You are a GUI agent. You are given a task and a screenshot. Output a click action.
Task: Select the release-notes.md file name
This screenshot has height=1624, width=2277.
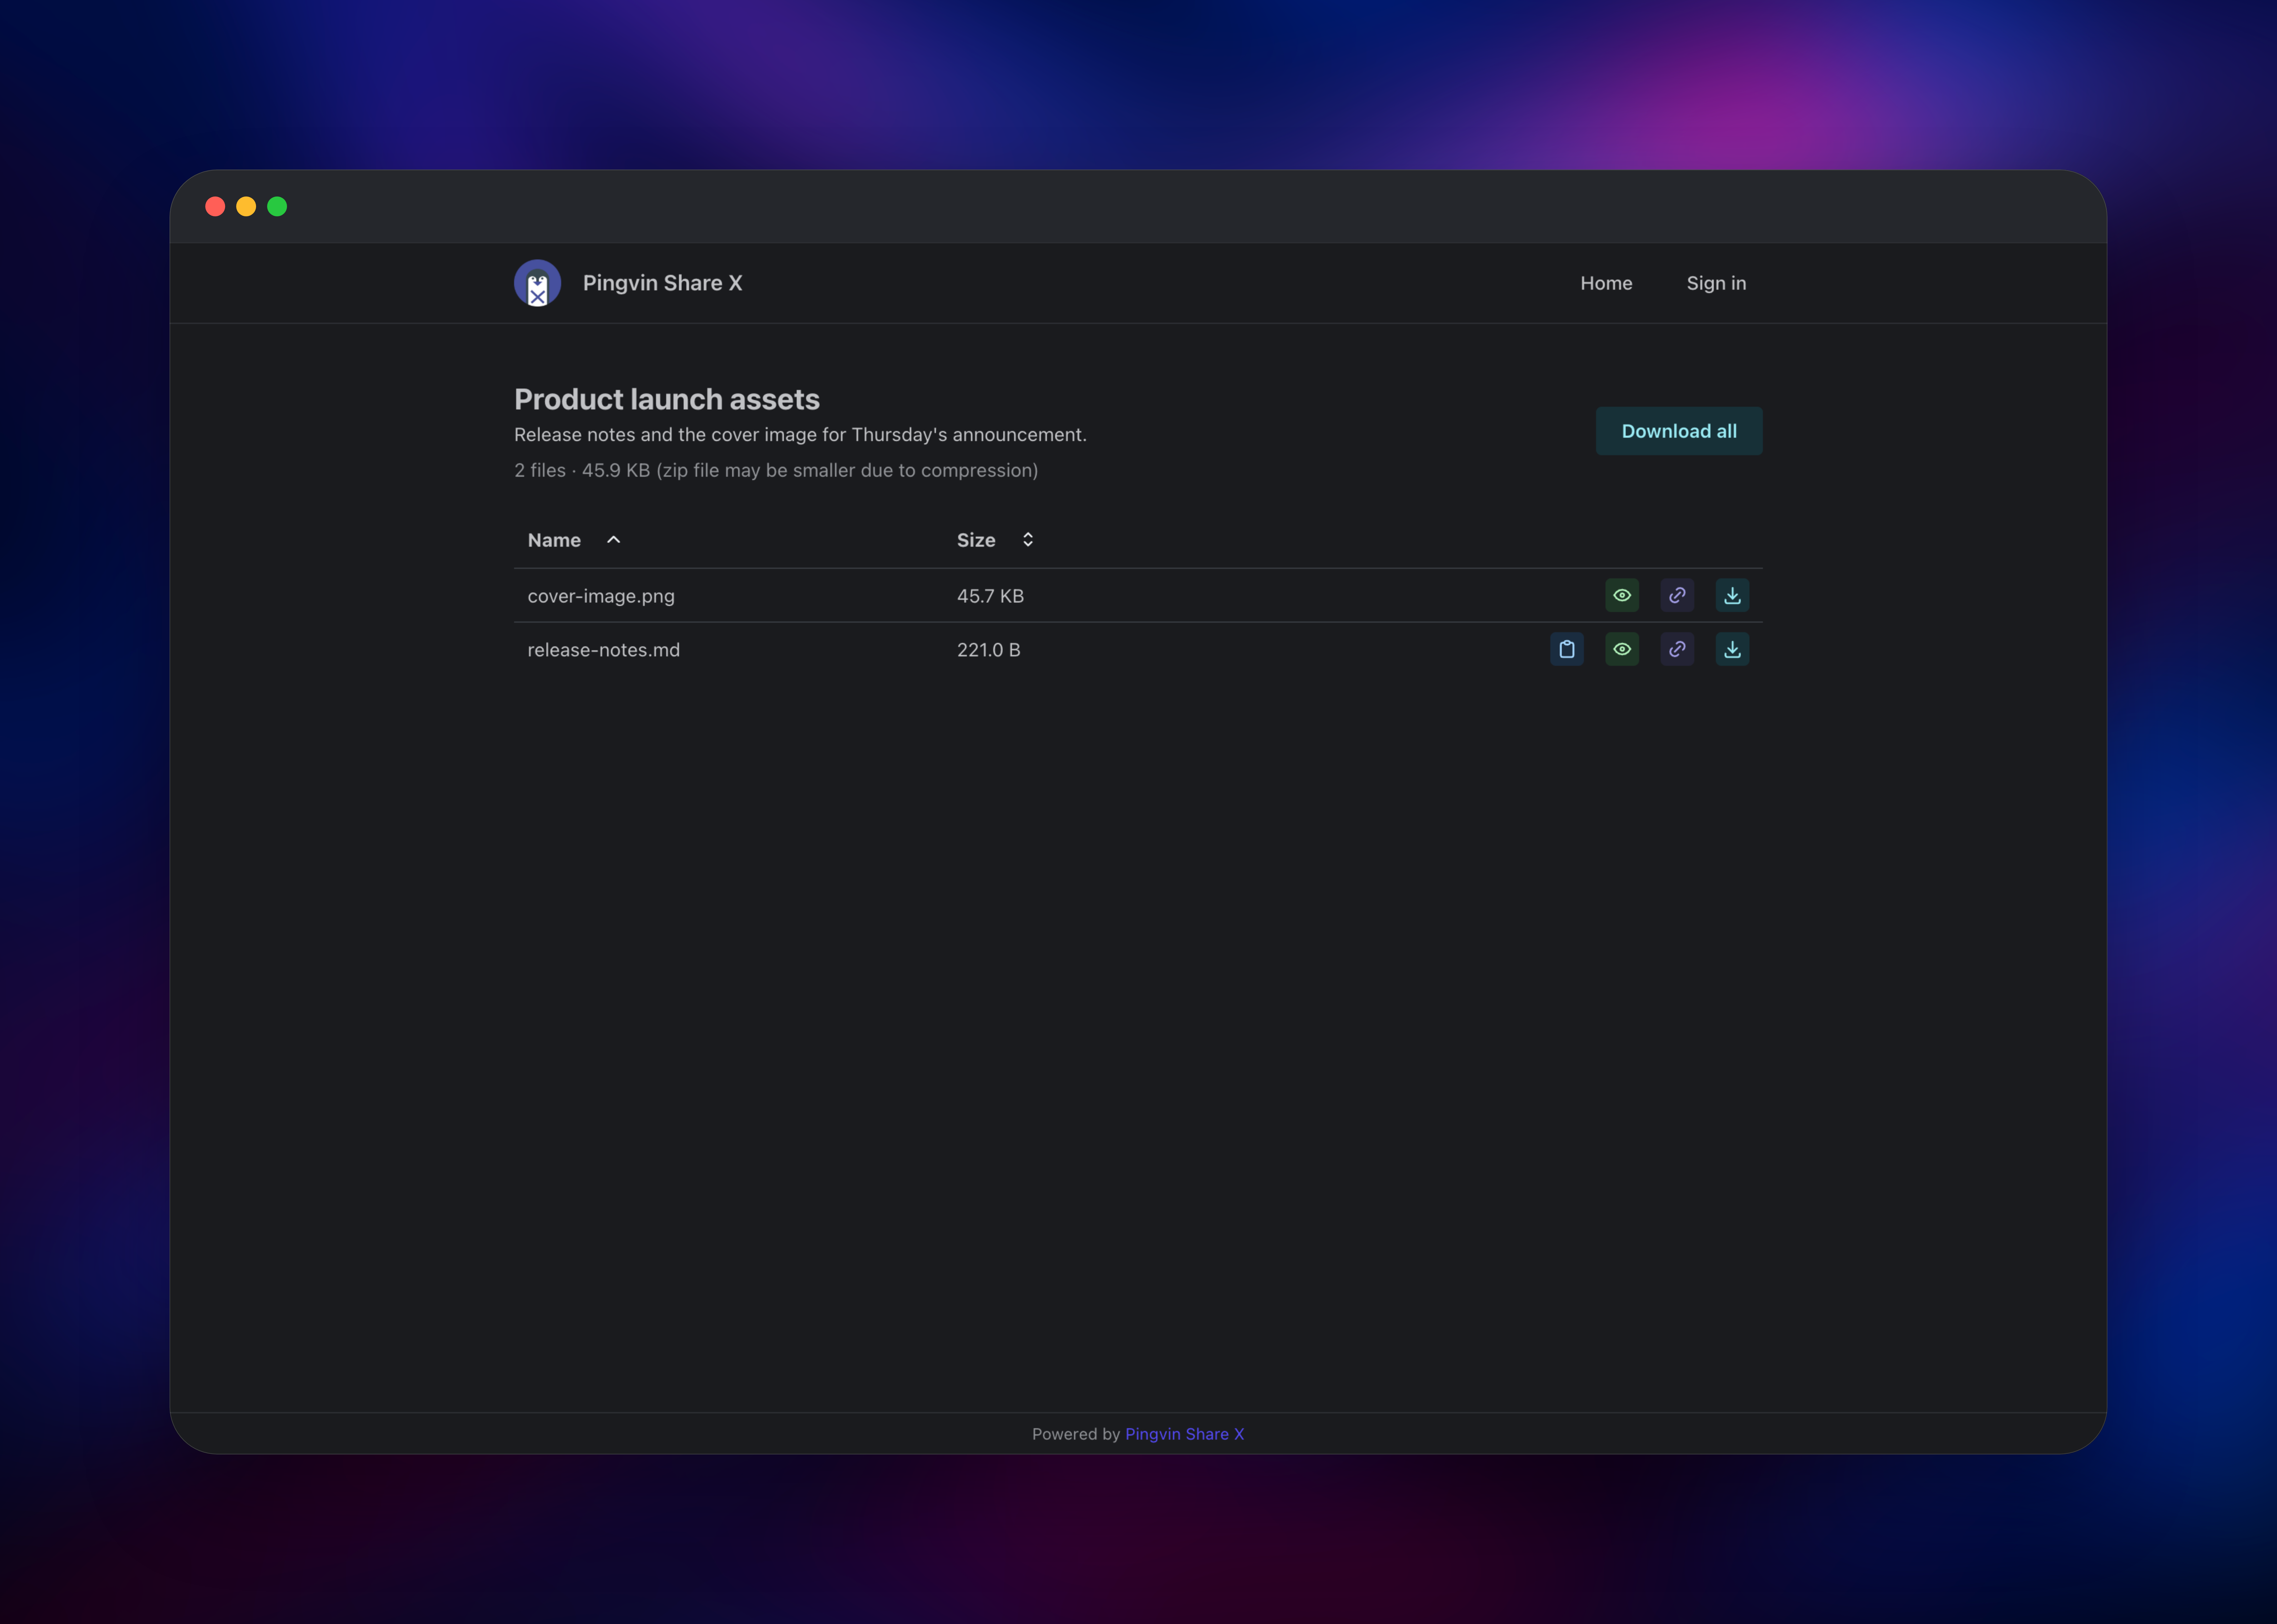click(604, 650)
